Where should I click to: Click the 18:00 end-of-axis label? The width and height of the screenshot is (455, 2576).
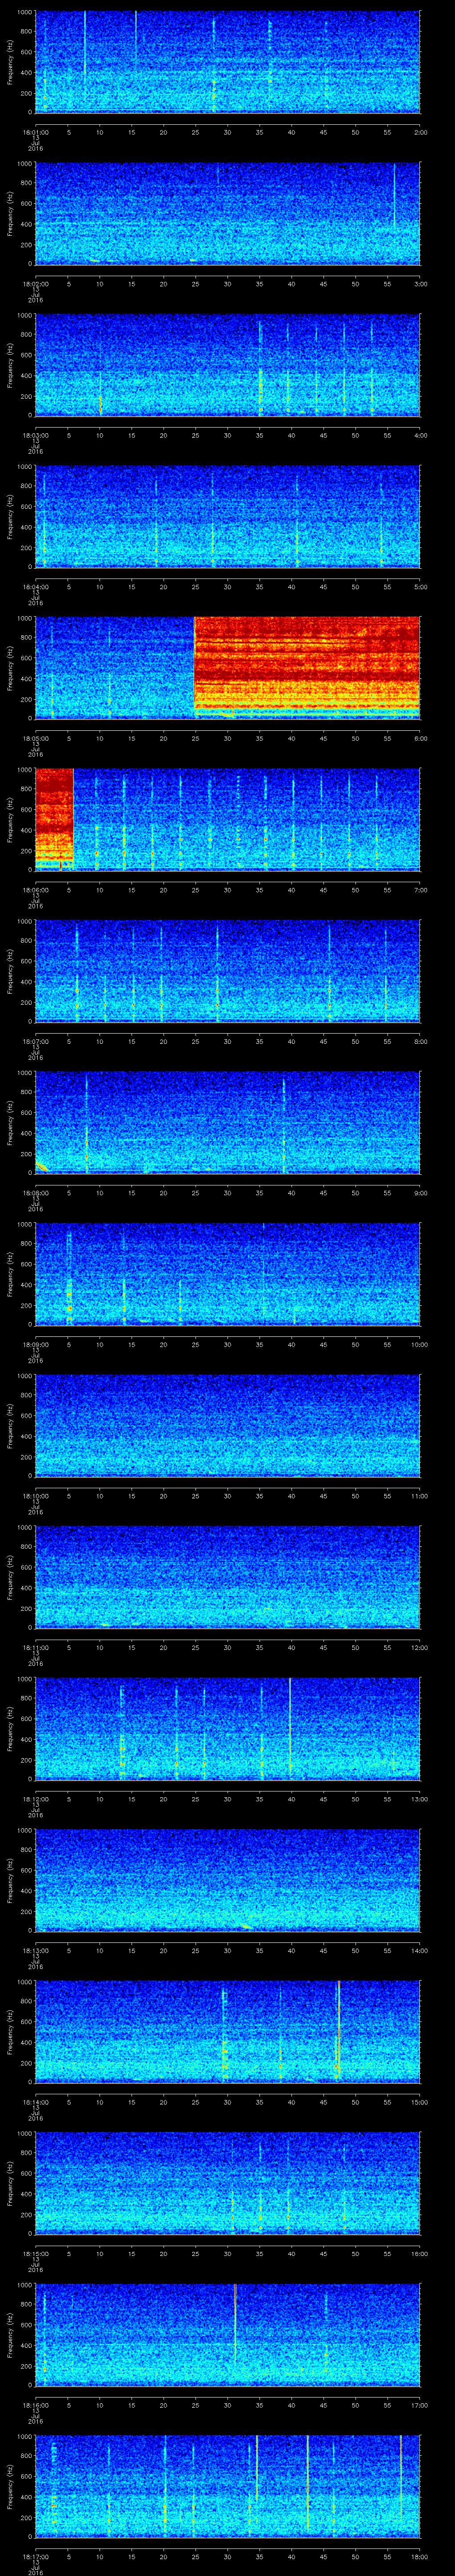[x=419, y=2556]
